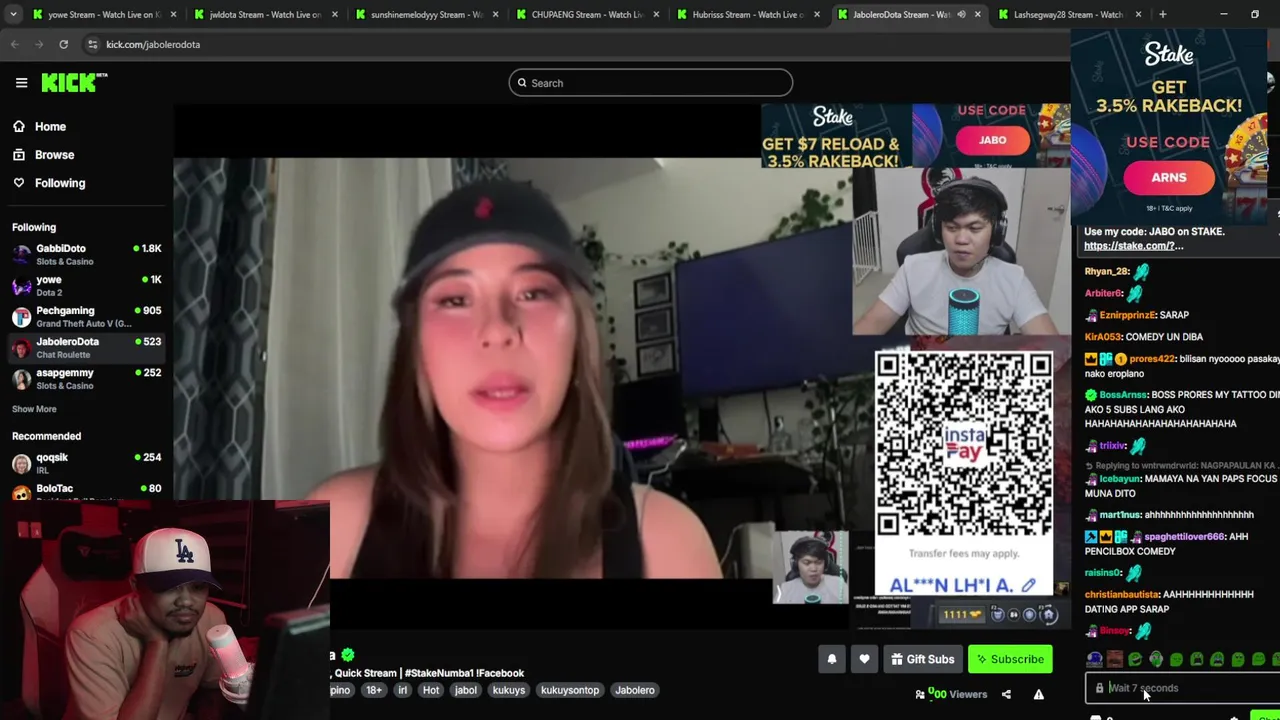Open yowe channel in Following list

click(x=86, y=285)
